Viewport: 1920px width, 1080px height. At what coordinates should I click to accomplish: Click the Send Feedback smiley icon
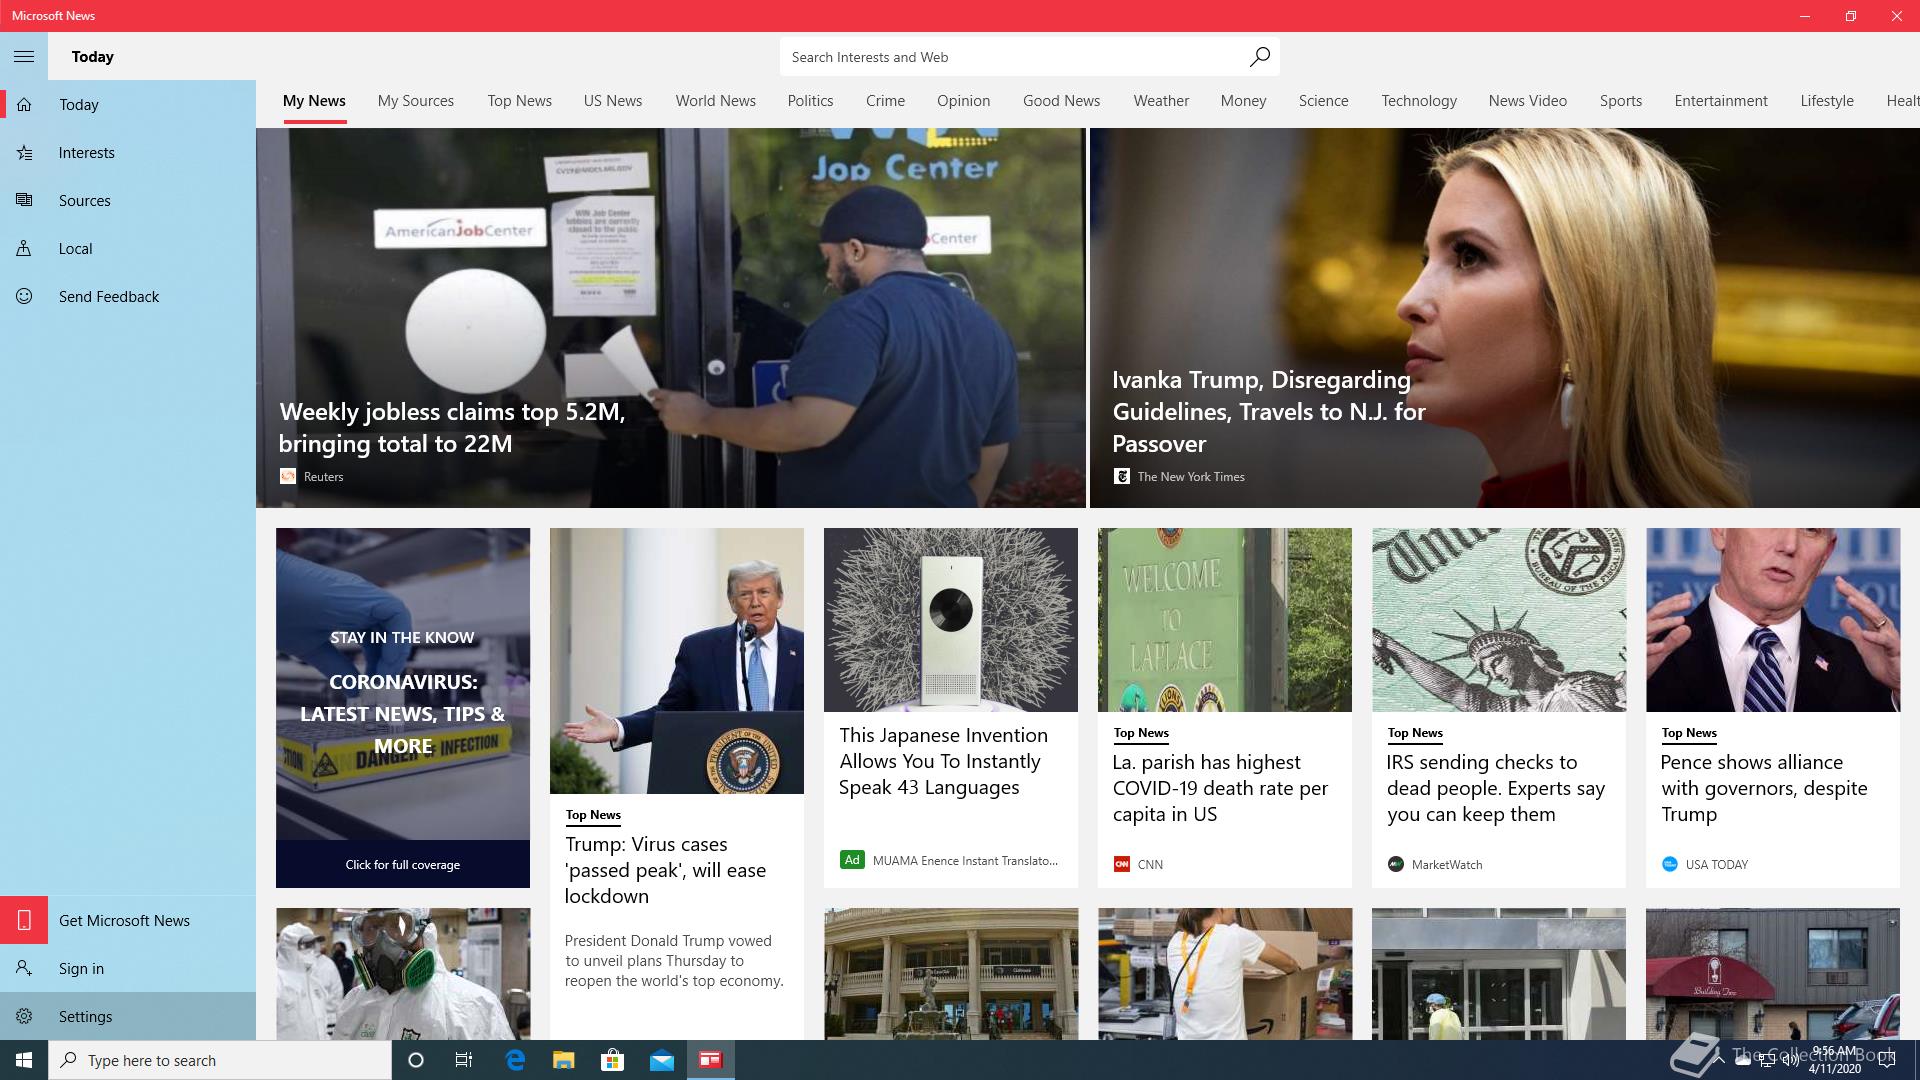click(x=24, y=297)
